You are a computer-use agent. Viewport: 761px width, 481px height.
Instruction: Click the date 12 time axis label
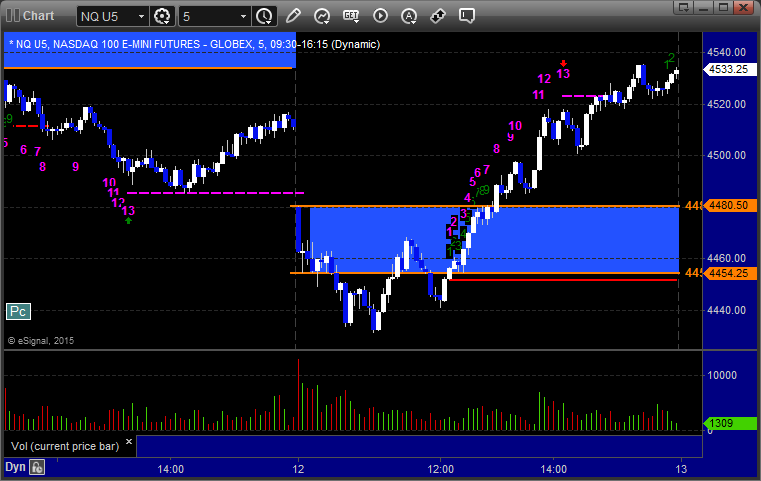pos(298,469)
